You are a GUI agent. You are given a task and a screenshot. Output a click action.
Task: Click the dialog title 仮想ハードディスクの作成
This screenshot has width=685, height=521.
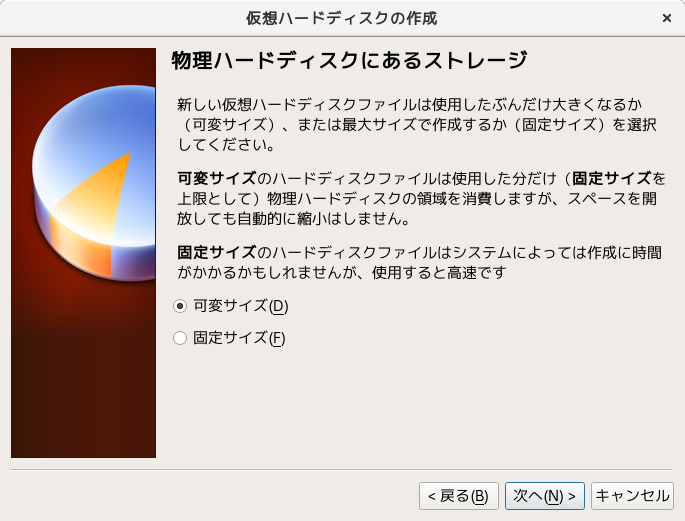point(341,18)
